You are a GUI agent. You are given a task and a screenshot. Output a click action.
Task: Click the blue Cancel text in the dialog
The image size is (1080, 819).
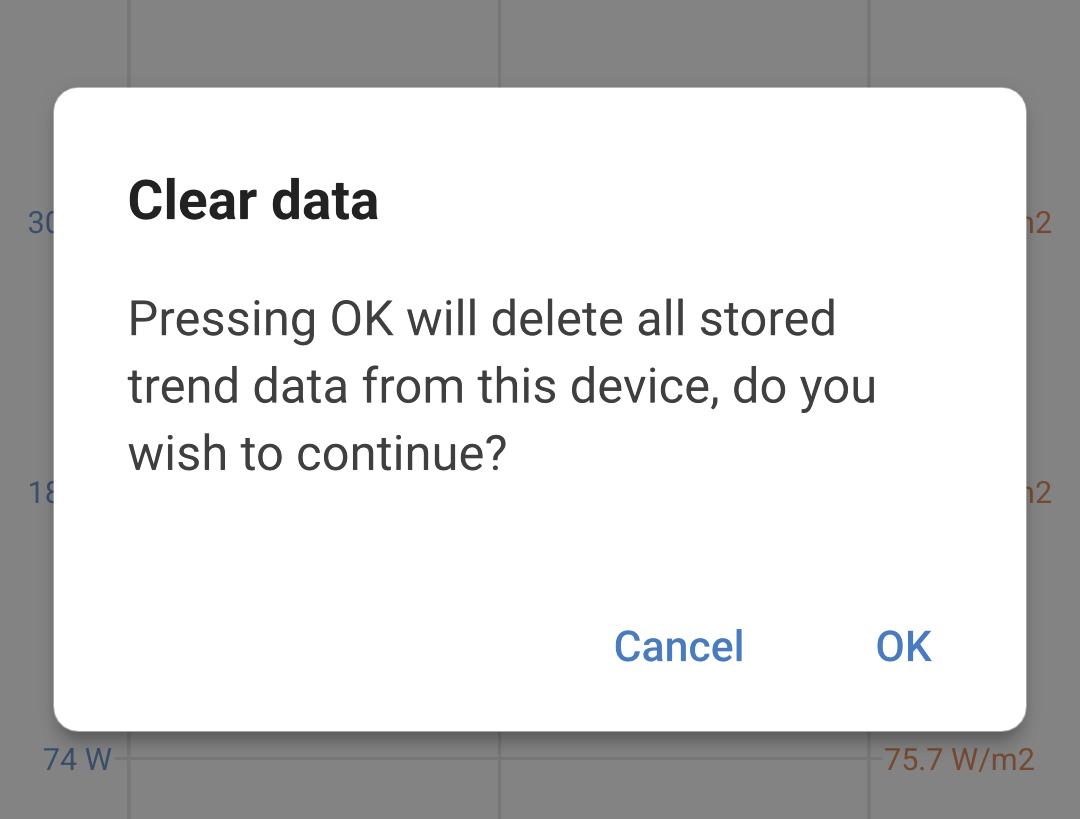678,646
